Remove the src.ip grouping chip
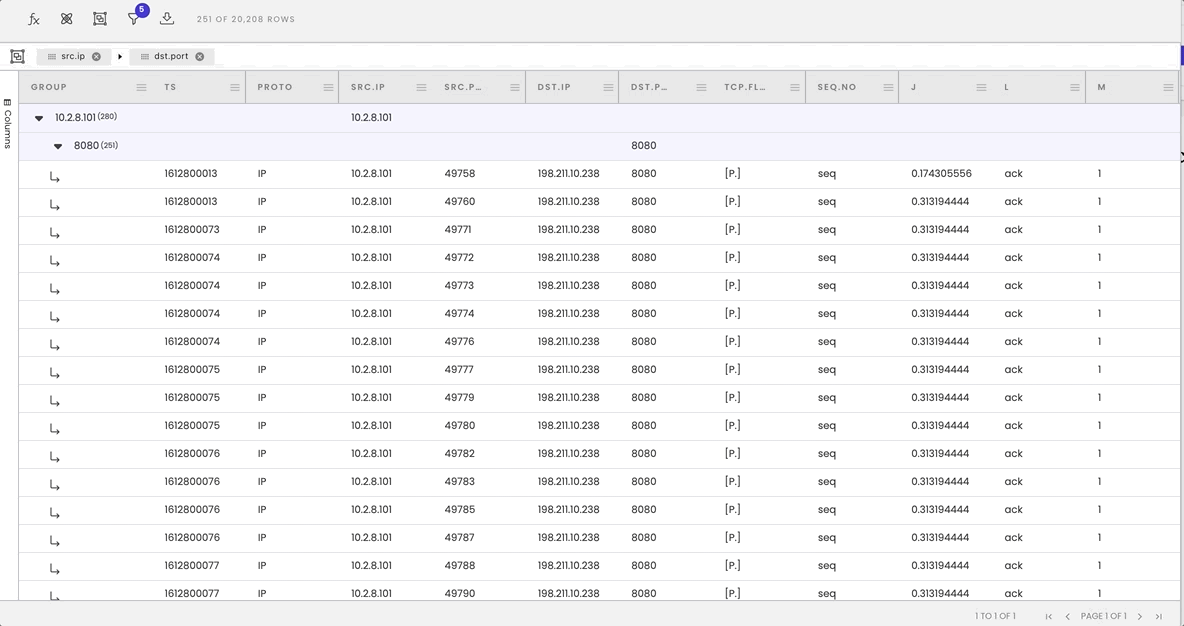This screenshot has width=1184, height=626. 97,57
